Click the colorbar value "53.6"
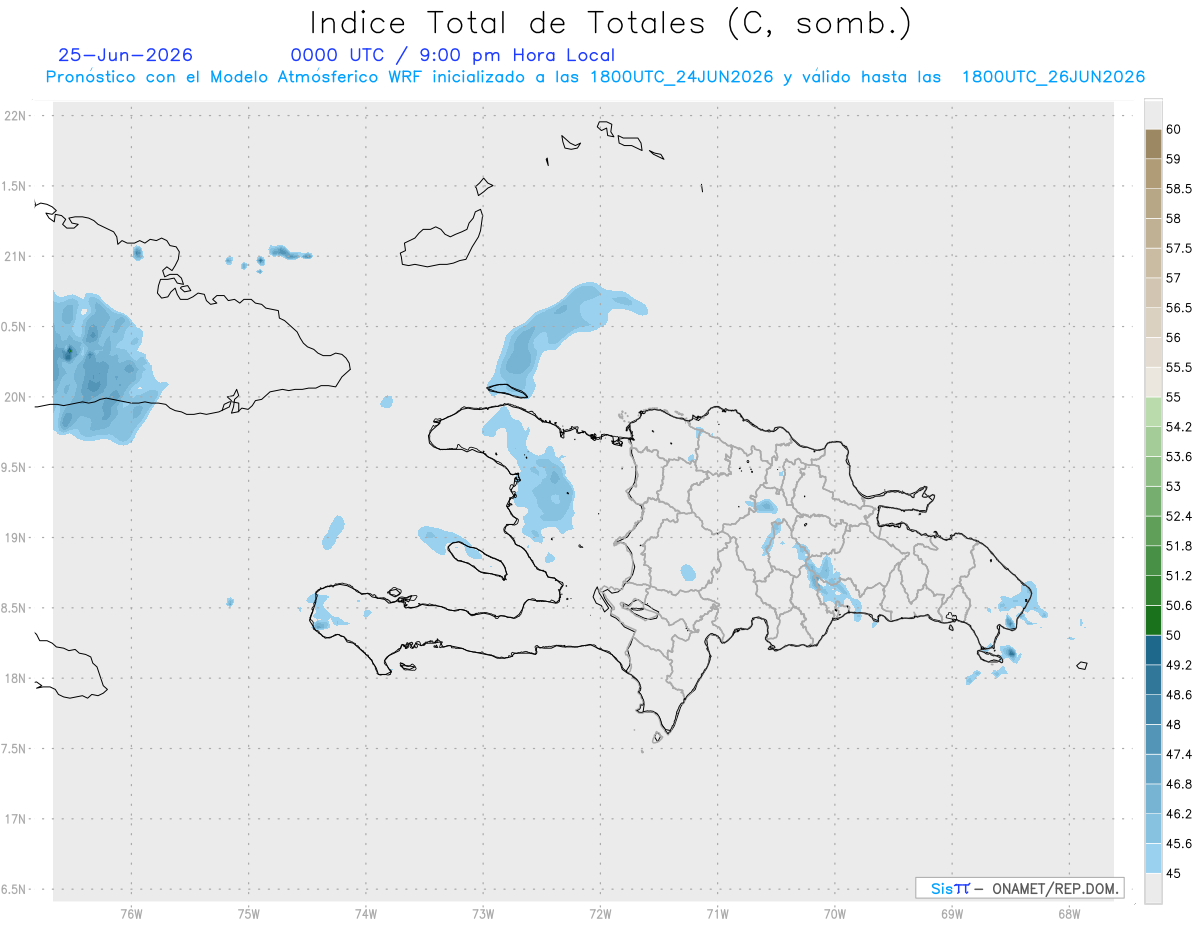Viewport: 1200px width, 927px height. 1179,457
